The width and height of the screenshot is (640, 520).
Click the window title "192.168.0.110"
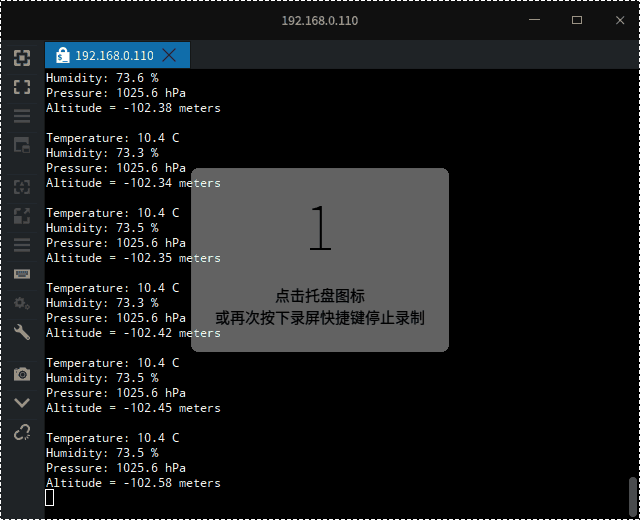(320, 20)
